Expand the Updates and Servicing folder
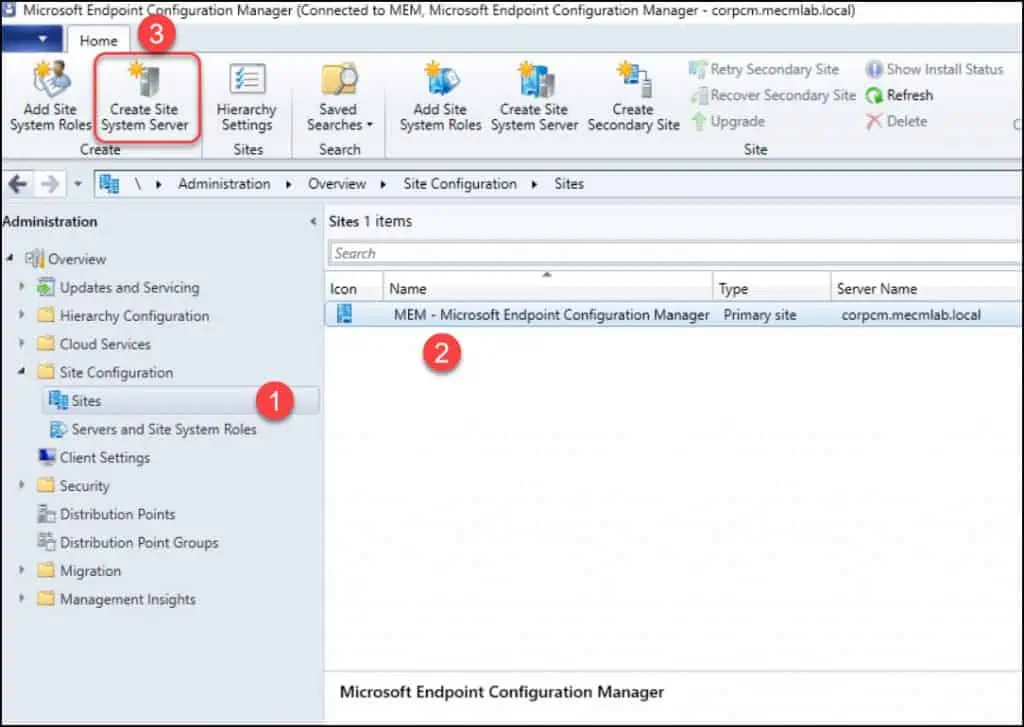Image resolution: width=1024 pixels, height=727 pixels. pos(23,288)
